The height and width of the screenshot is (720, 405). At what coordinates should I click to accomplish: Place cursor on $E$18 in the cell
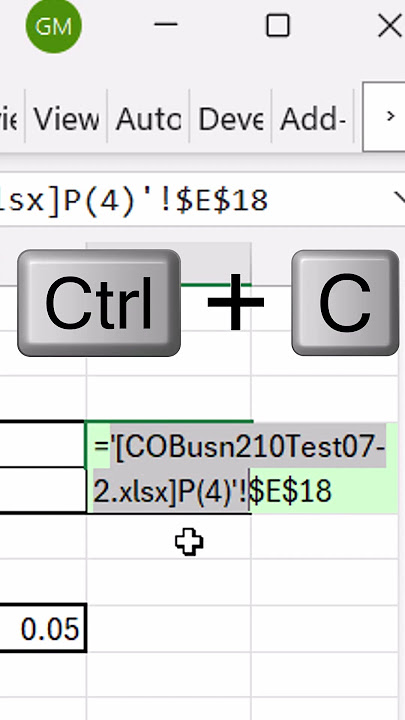pos(290,491)
